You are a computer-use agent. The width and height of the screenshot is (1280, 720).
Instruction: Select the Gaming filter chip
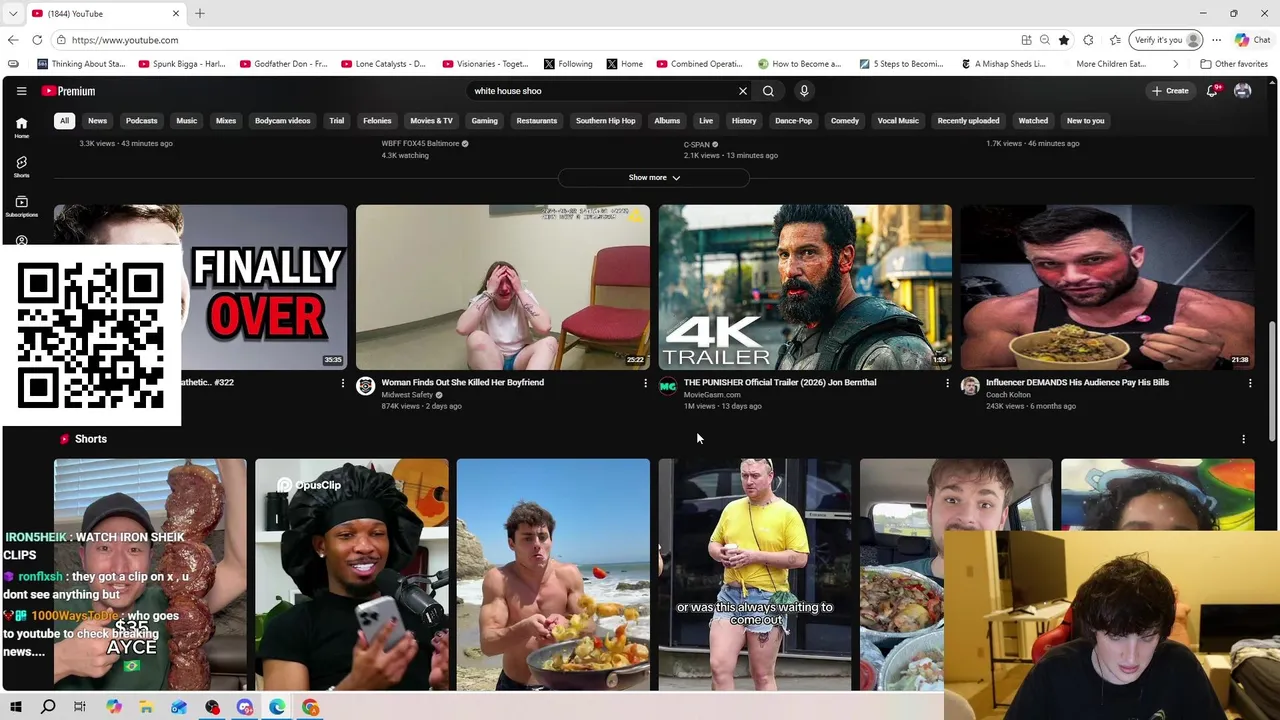pos(485,121)
